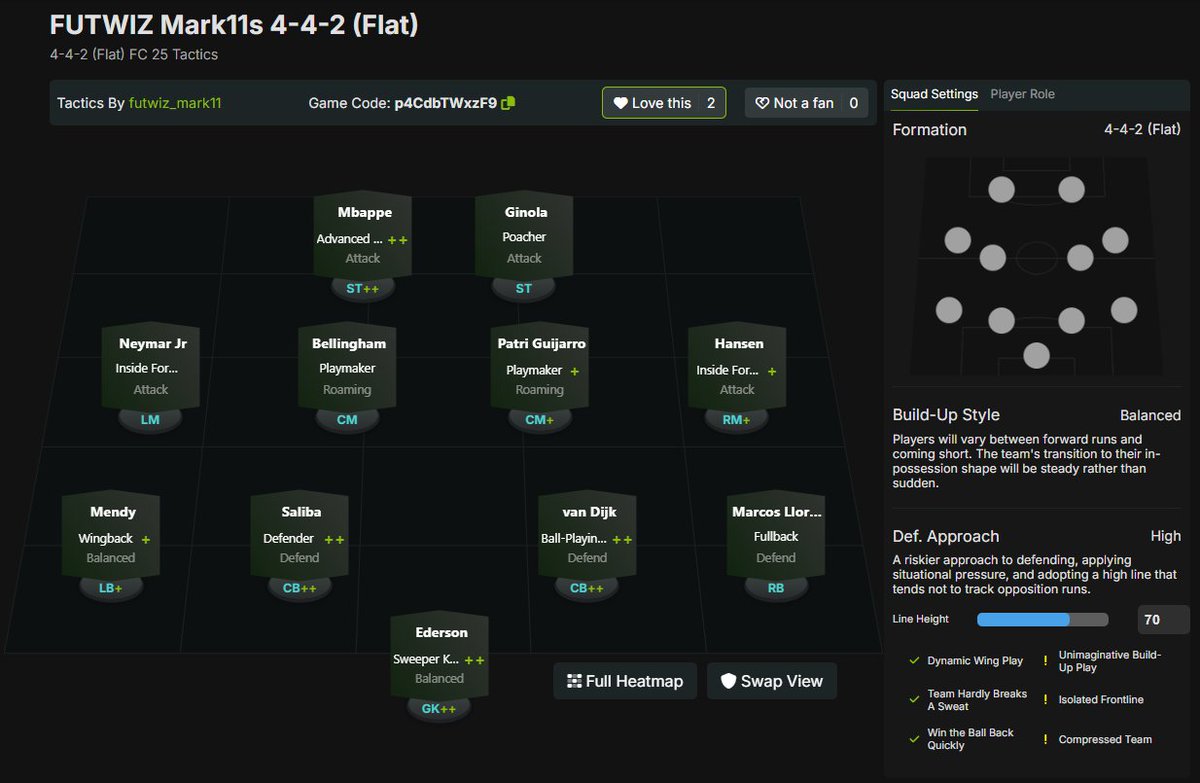Click van Dijk's Ball-Playing ++ rating

(x=622, y=540)
